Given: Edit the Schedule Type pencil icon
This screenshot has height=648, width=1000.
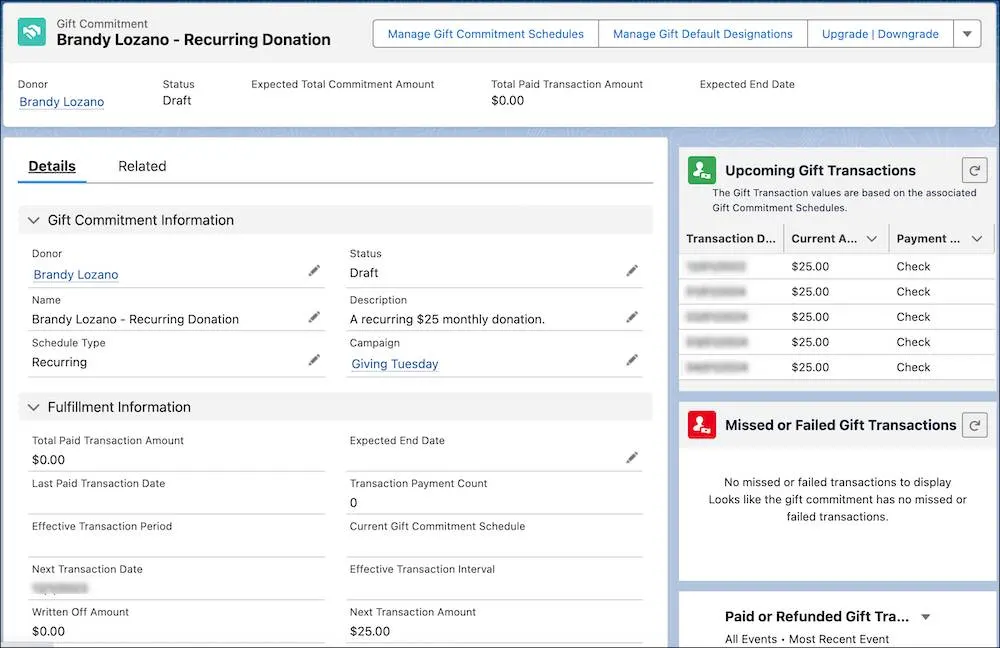Looking at the screenshot, I should (x=314, y=360).
